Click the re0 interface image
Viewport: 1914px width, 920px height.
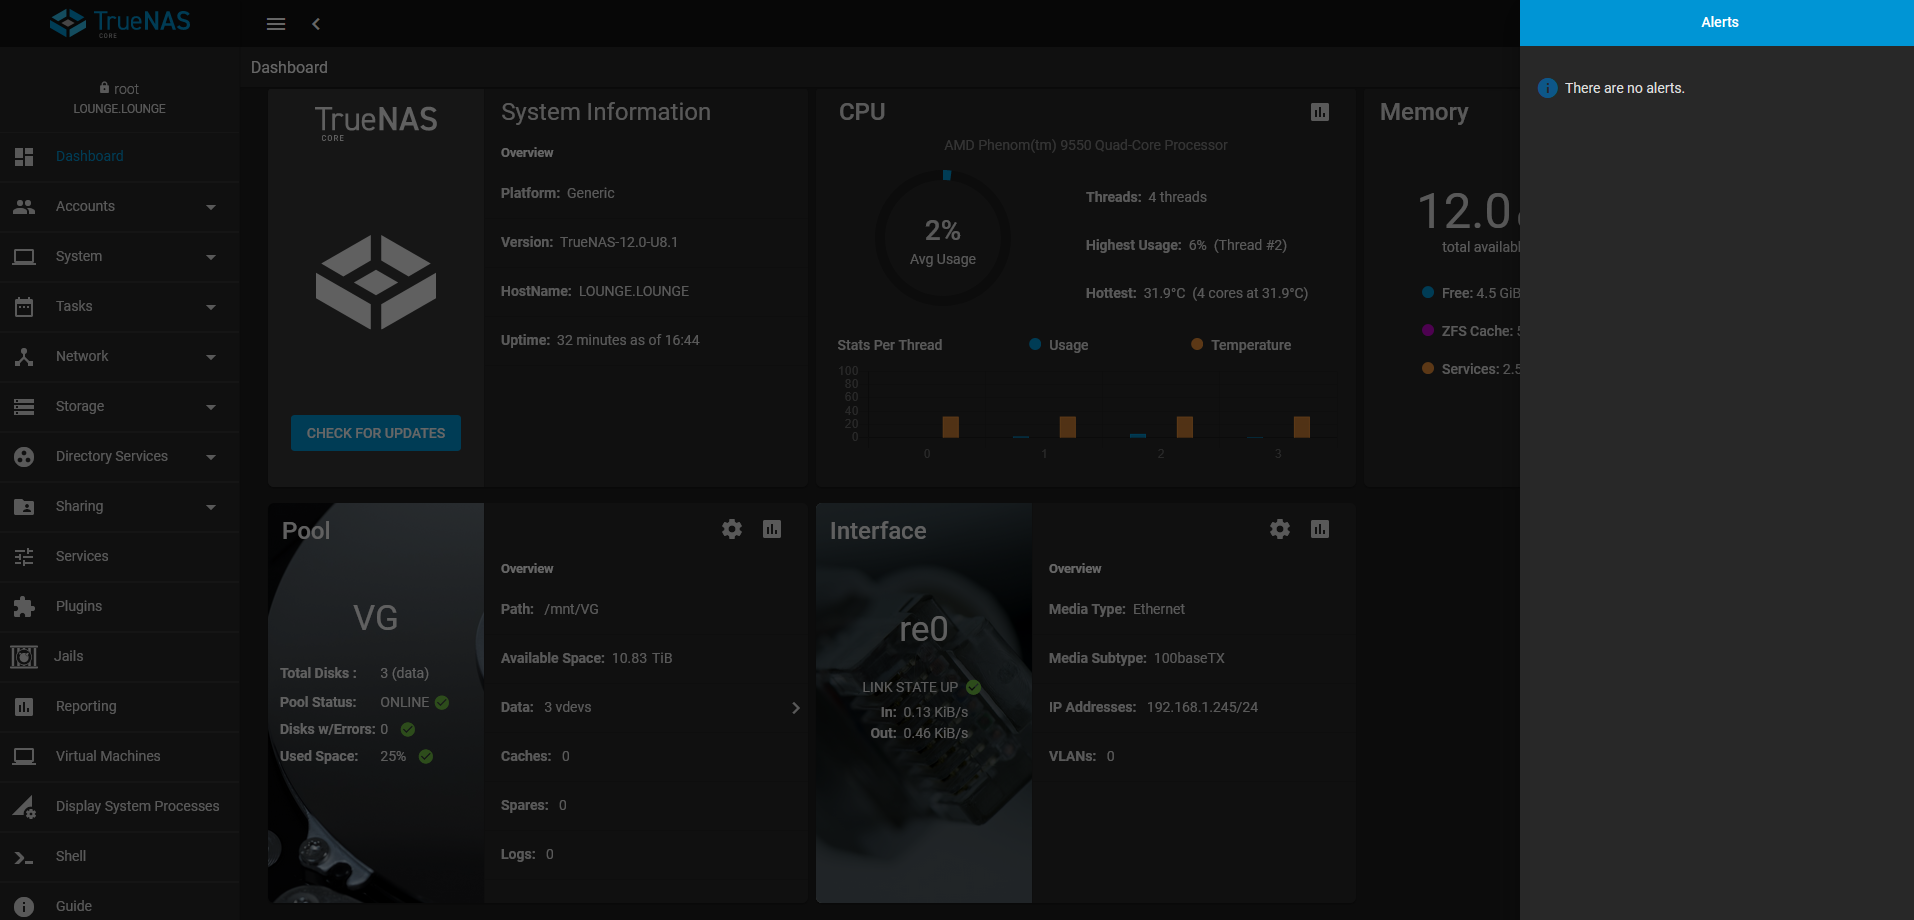tap(924, 703)
